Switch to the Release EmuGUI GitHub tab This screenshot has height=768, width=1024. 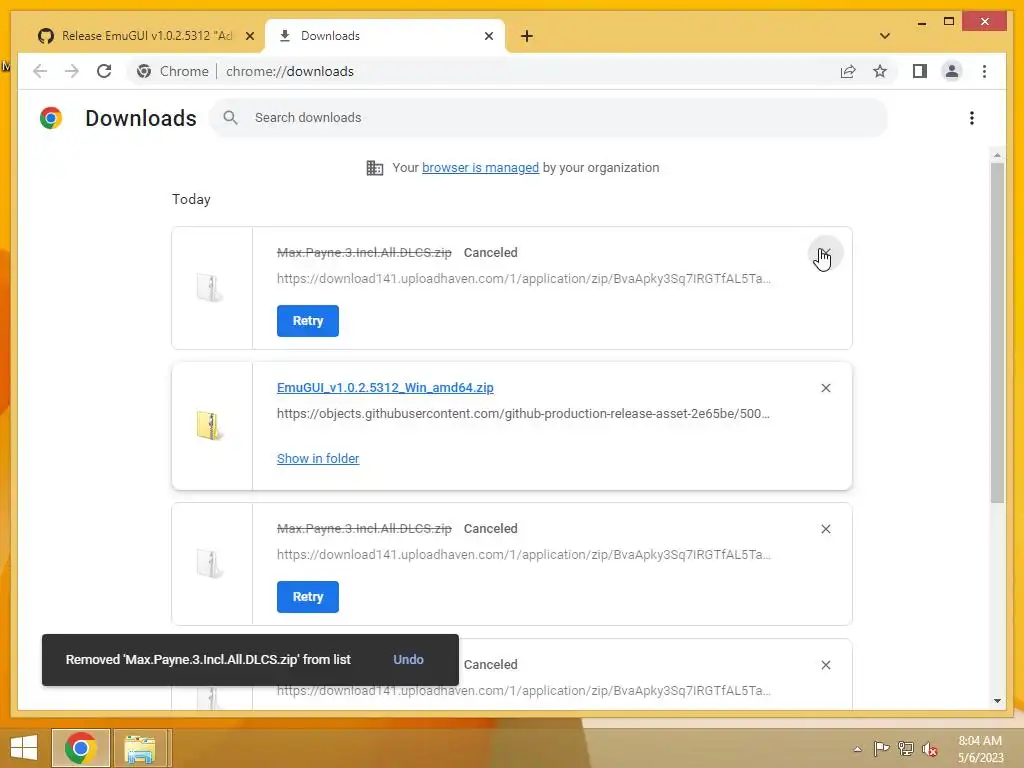pos(146,36)
